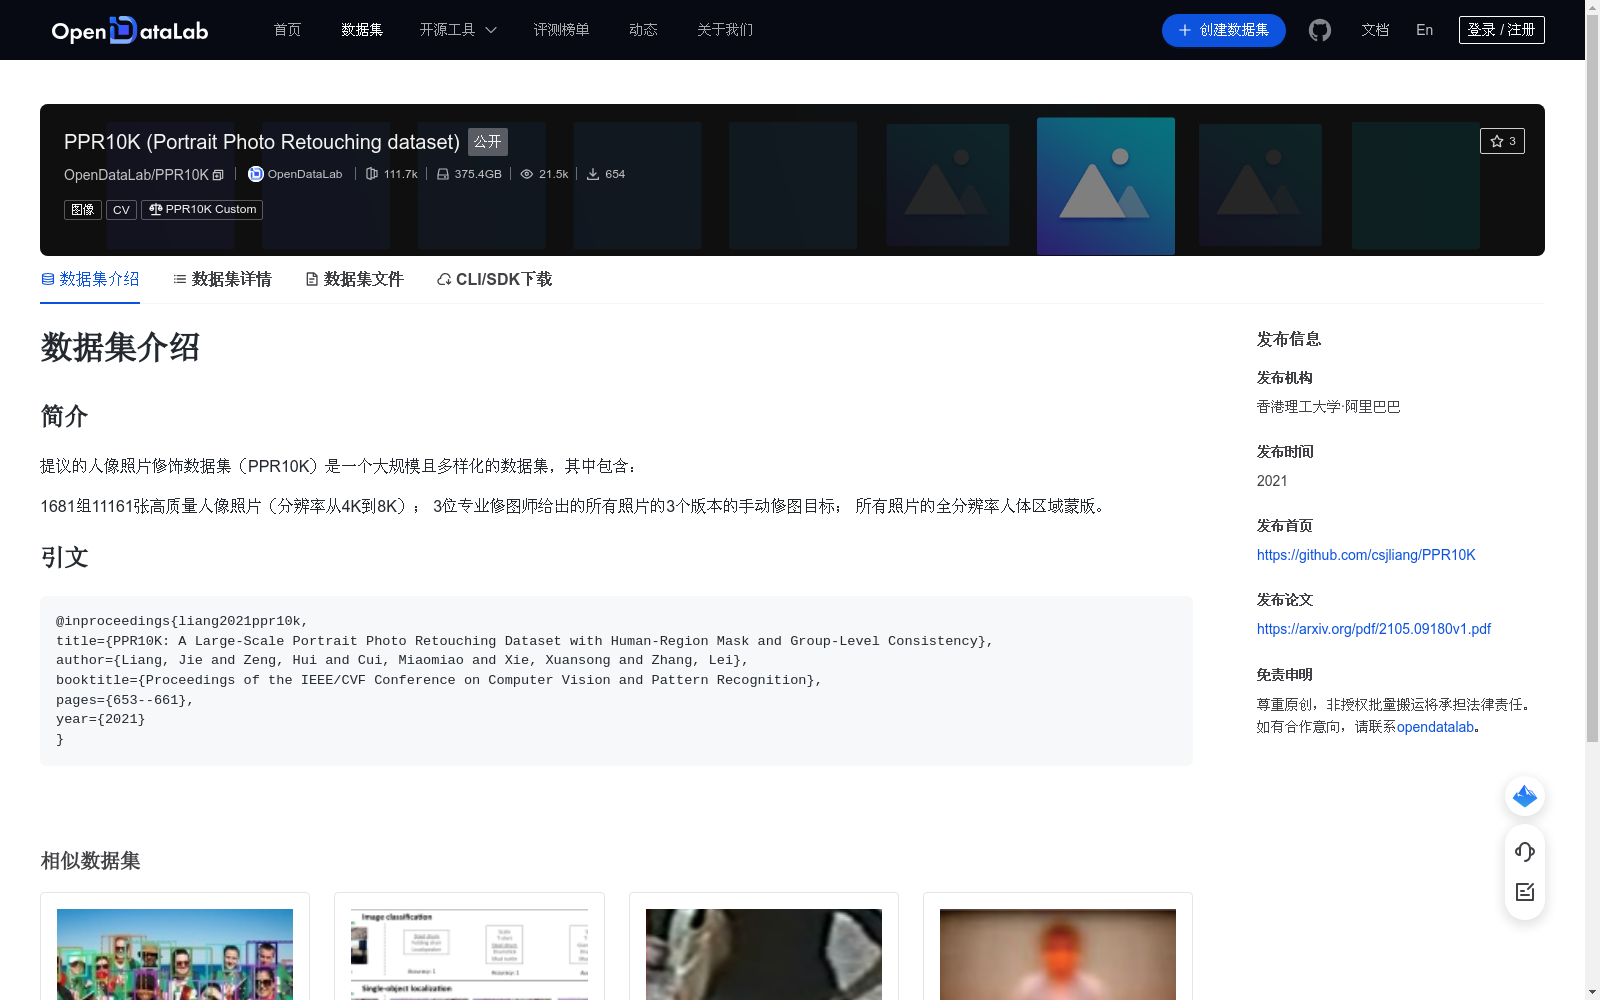This screenshot has width=1600, height=1000.
Task: Open 数据集 in the top navigation
Action: [x=362, y=30]
